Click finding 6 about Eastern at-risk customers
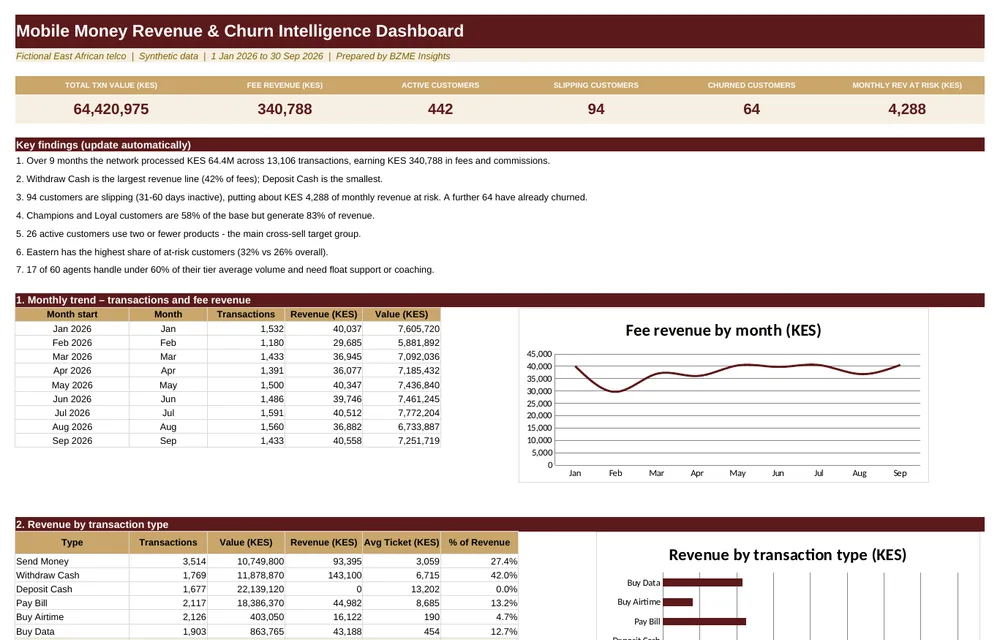Screen dimensions: 1000x640 pyautogui.click(x=172, y=252)
